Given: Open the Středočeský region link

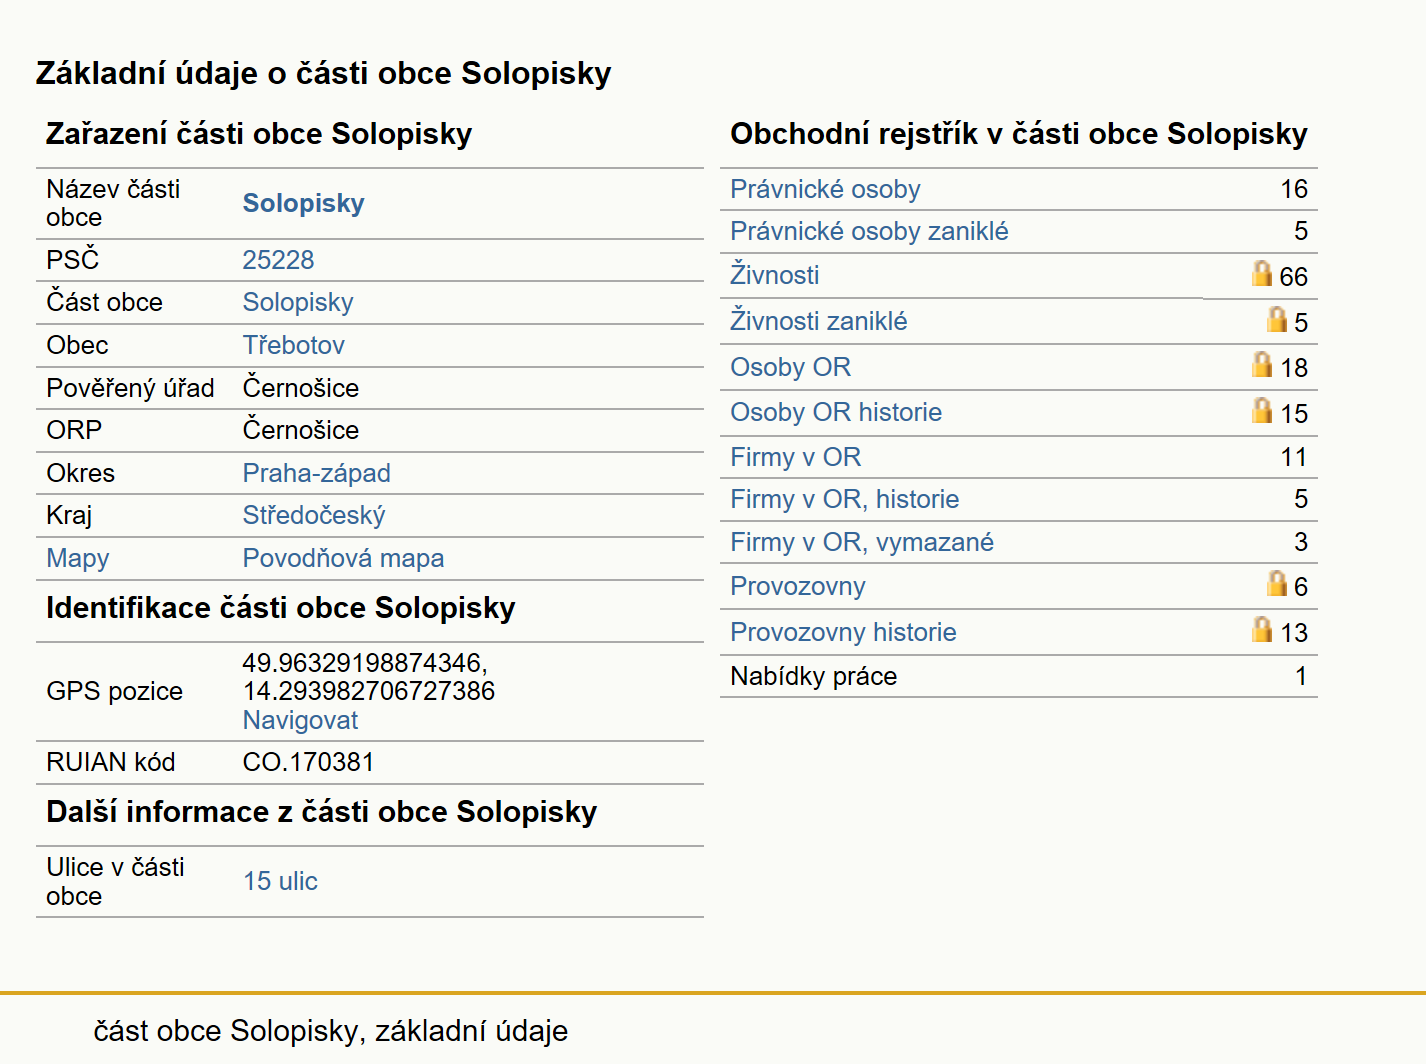Looking at the screenshot, I should click(313, 515).
